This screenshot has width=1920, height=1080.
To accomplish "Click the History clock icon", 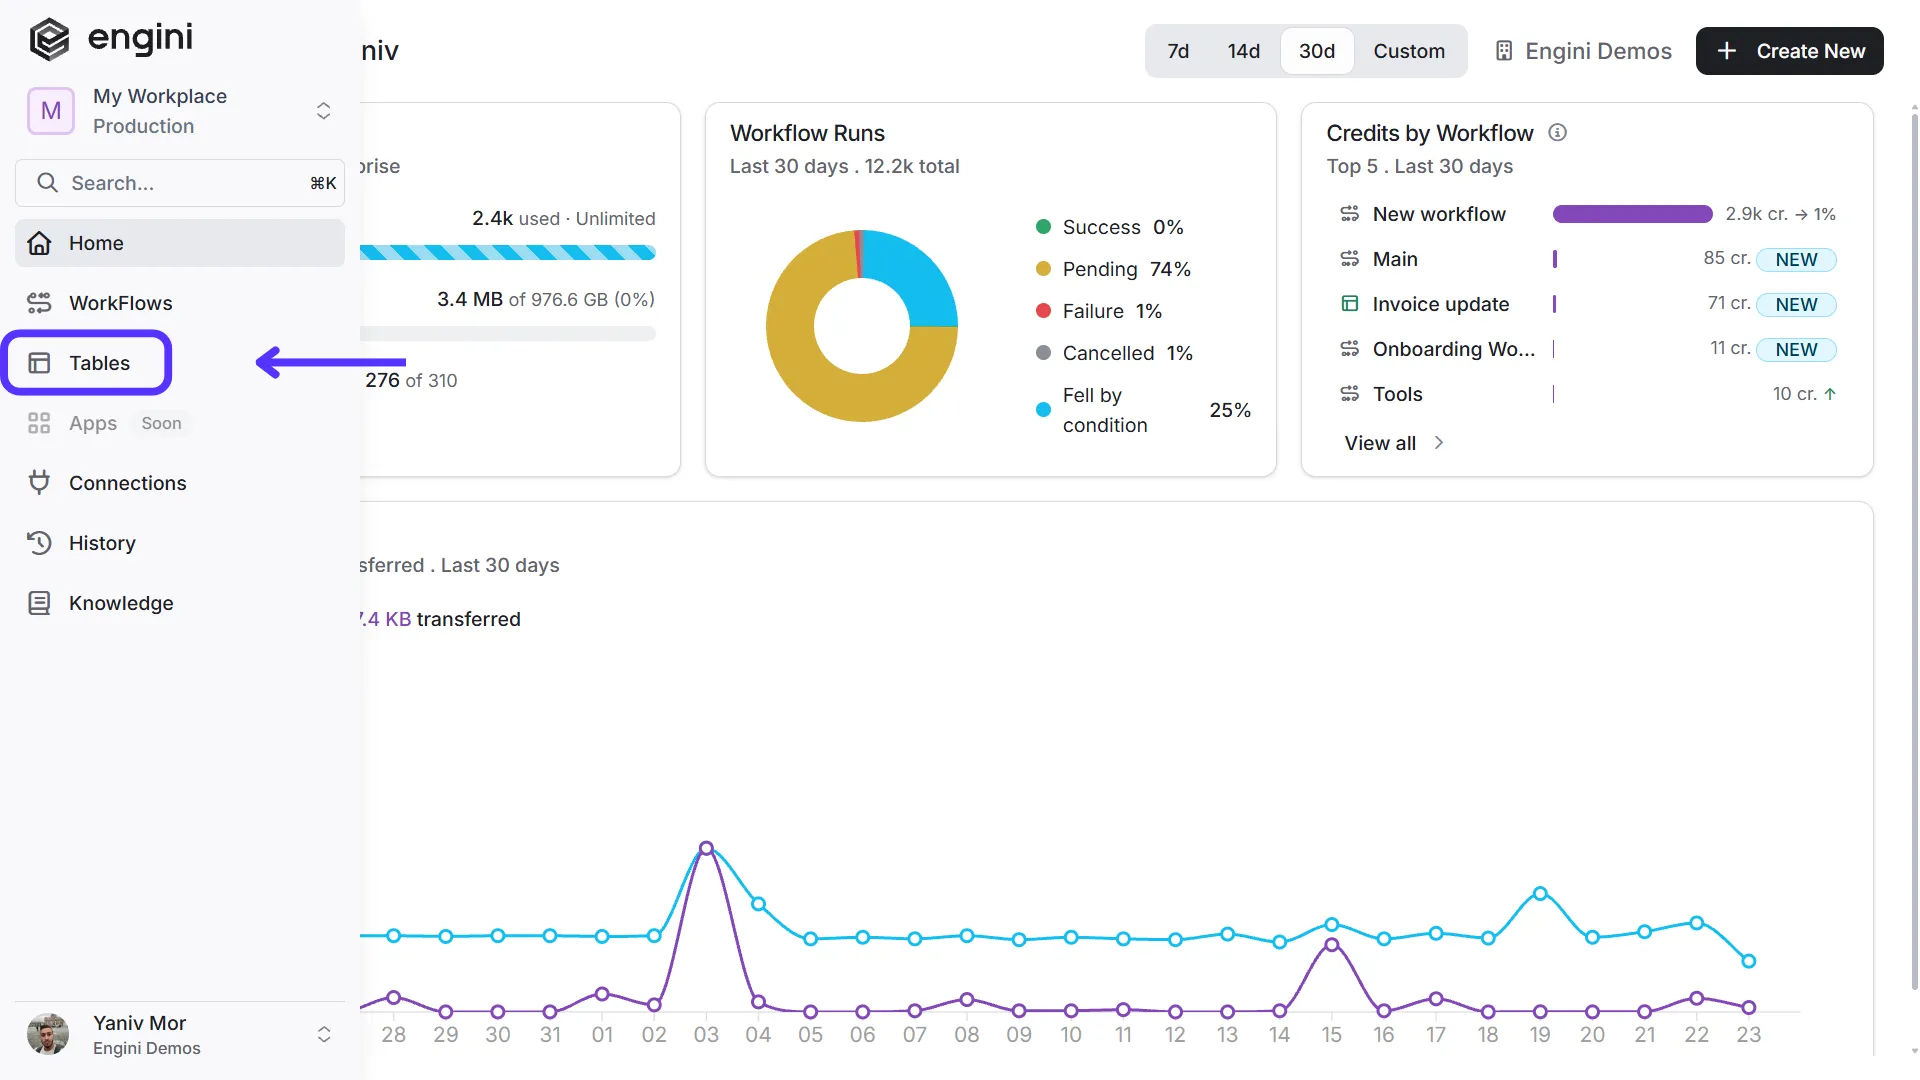I will (39, 543).
